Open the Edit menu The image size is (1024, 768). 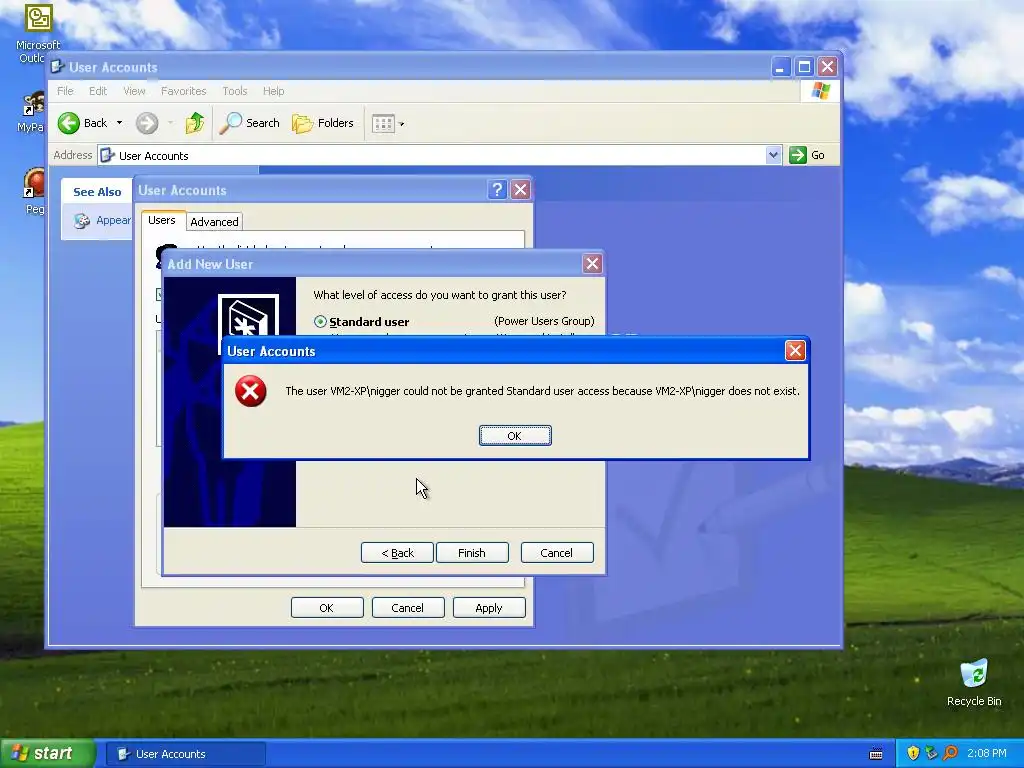click(x=98, y=91)
